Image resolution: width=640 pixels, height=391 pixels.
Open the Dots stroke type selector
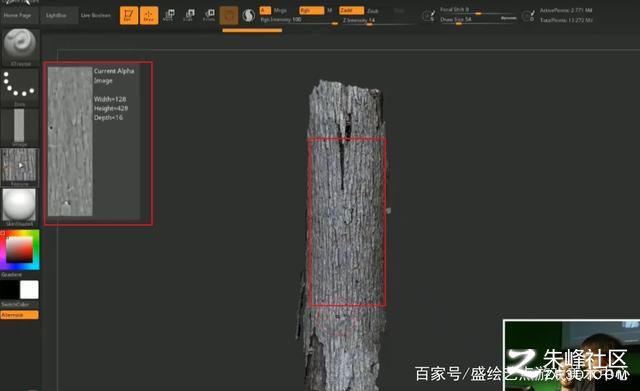click(x=20, y=87)
